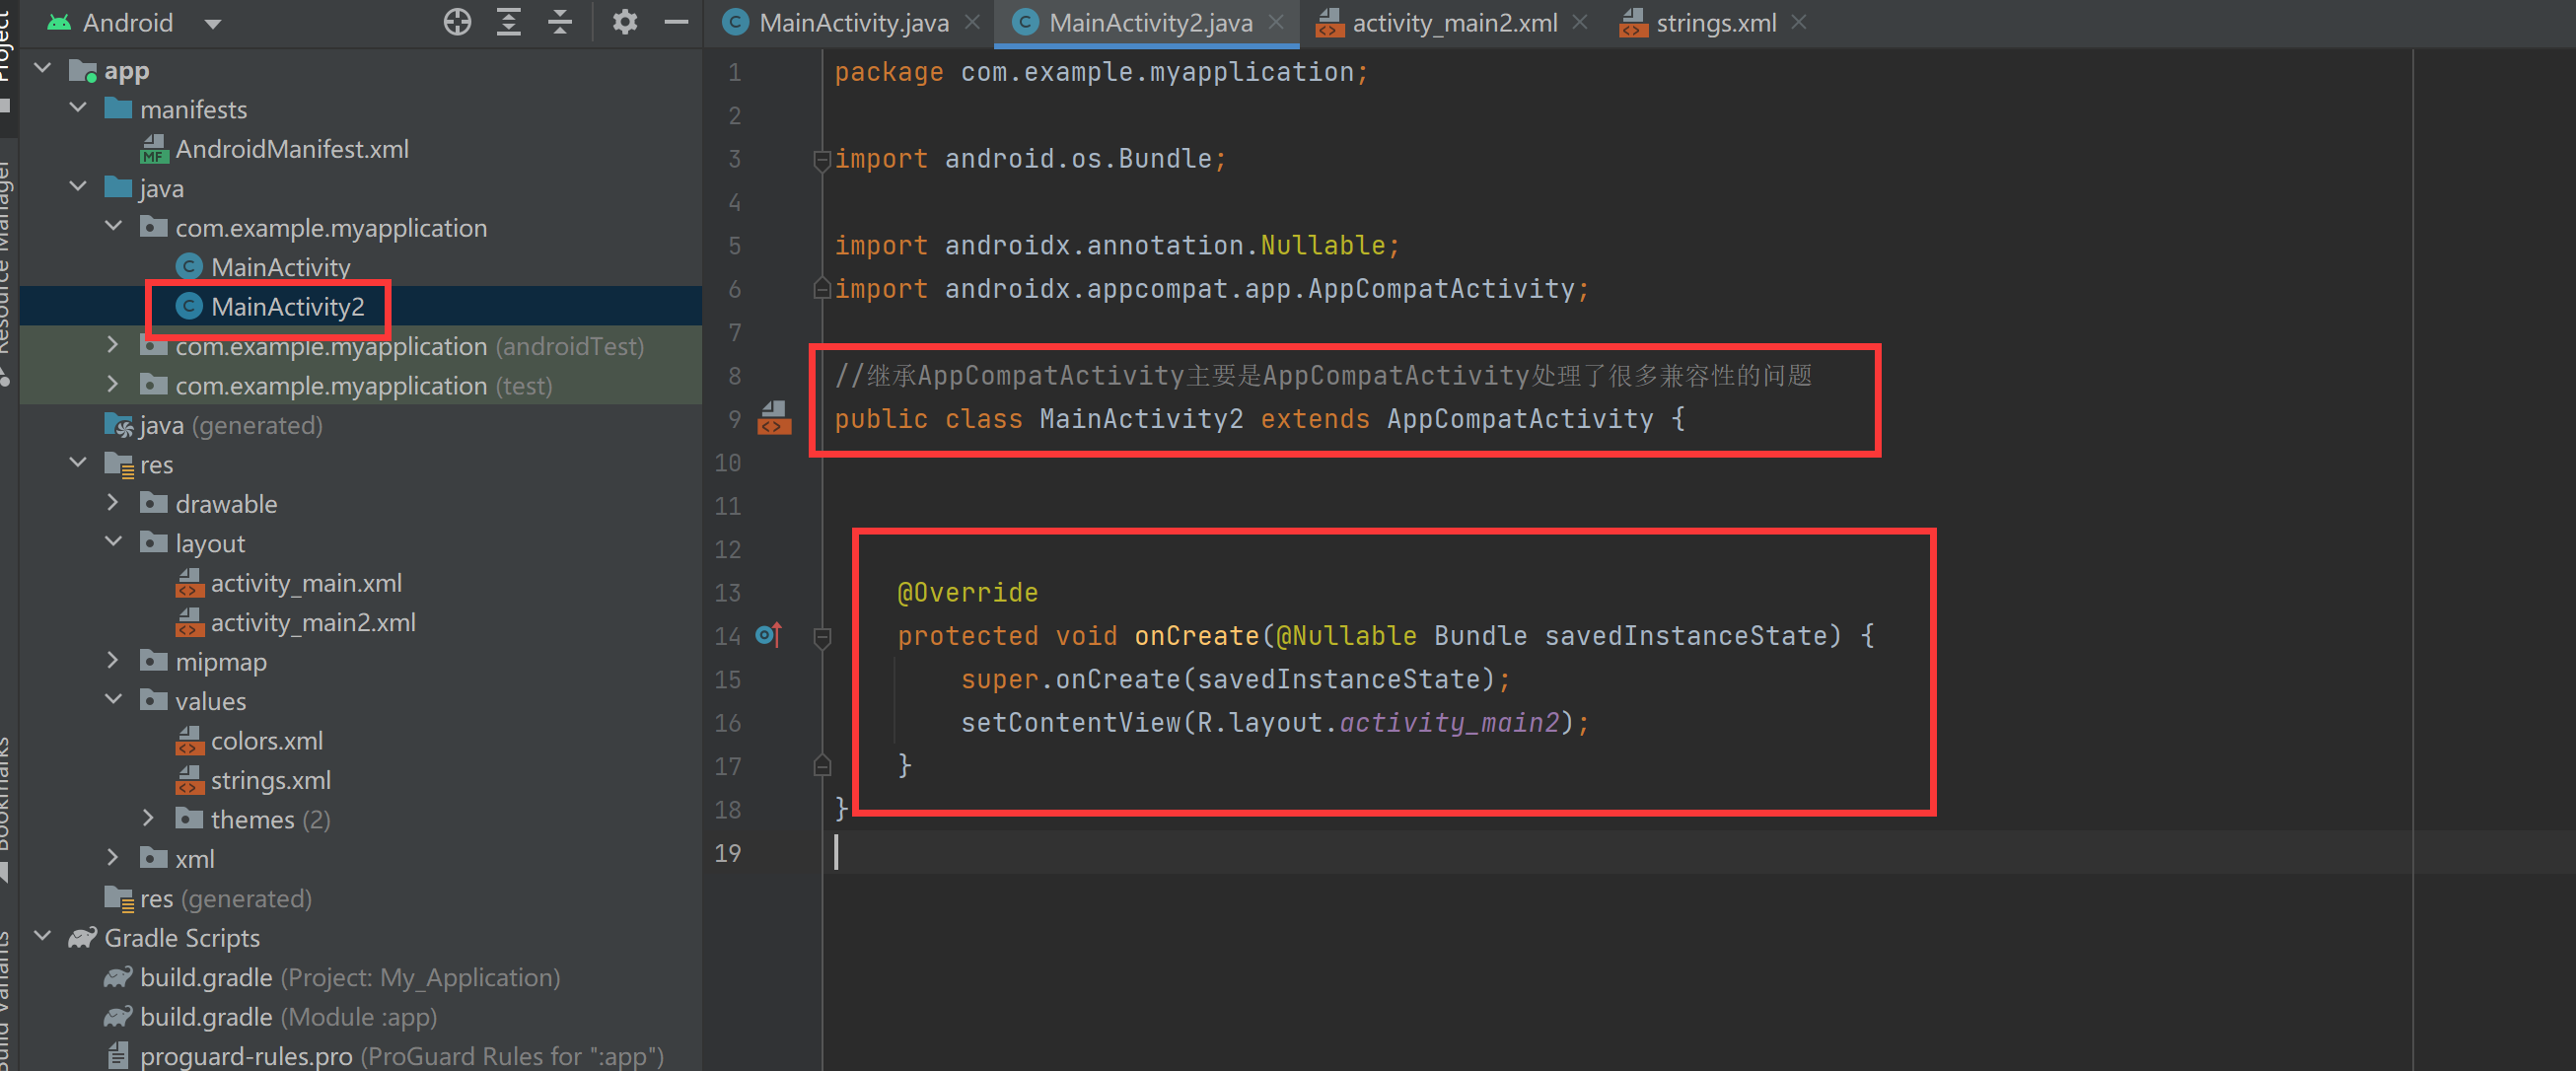Screen dimensions: 2576x1071
Task: Collapse the Gradle Scripts node
Action: click(43, 937)
